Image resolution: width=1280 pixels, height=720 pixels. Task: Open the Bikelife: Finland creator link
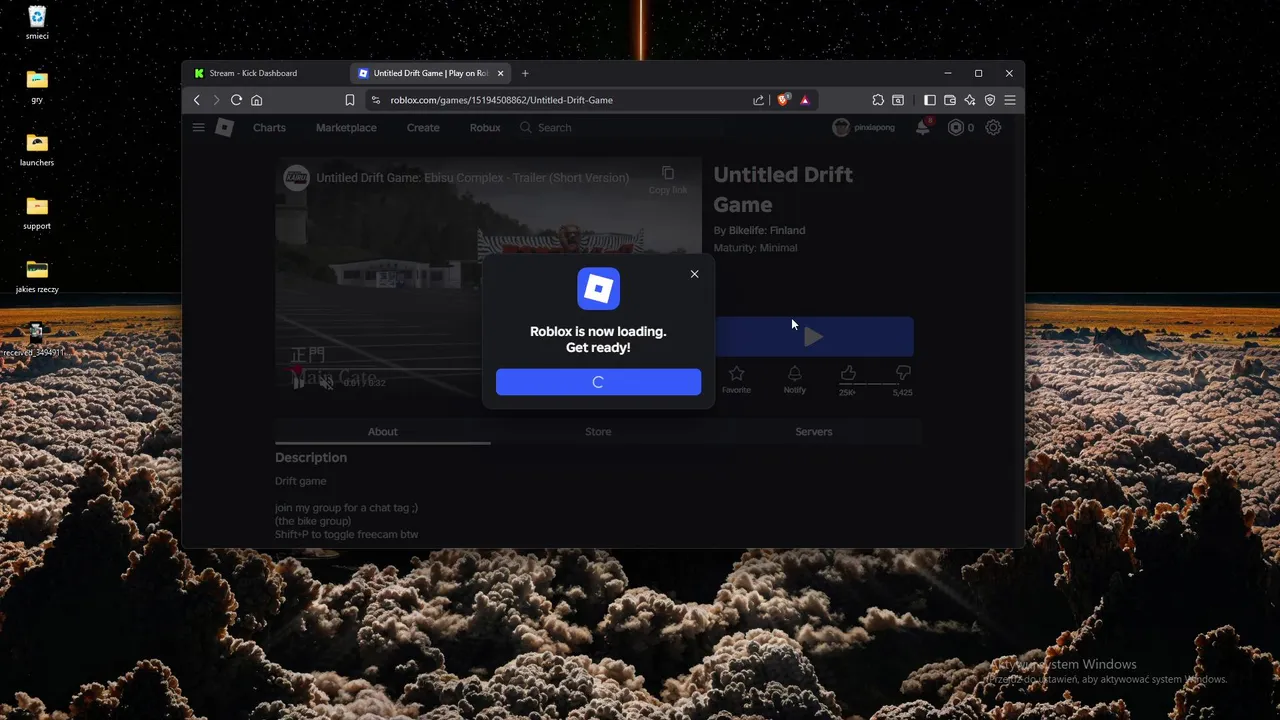[767, 230]
